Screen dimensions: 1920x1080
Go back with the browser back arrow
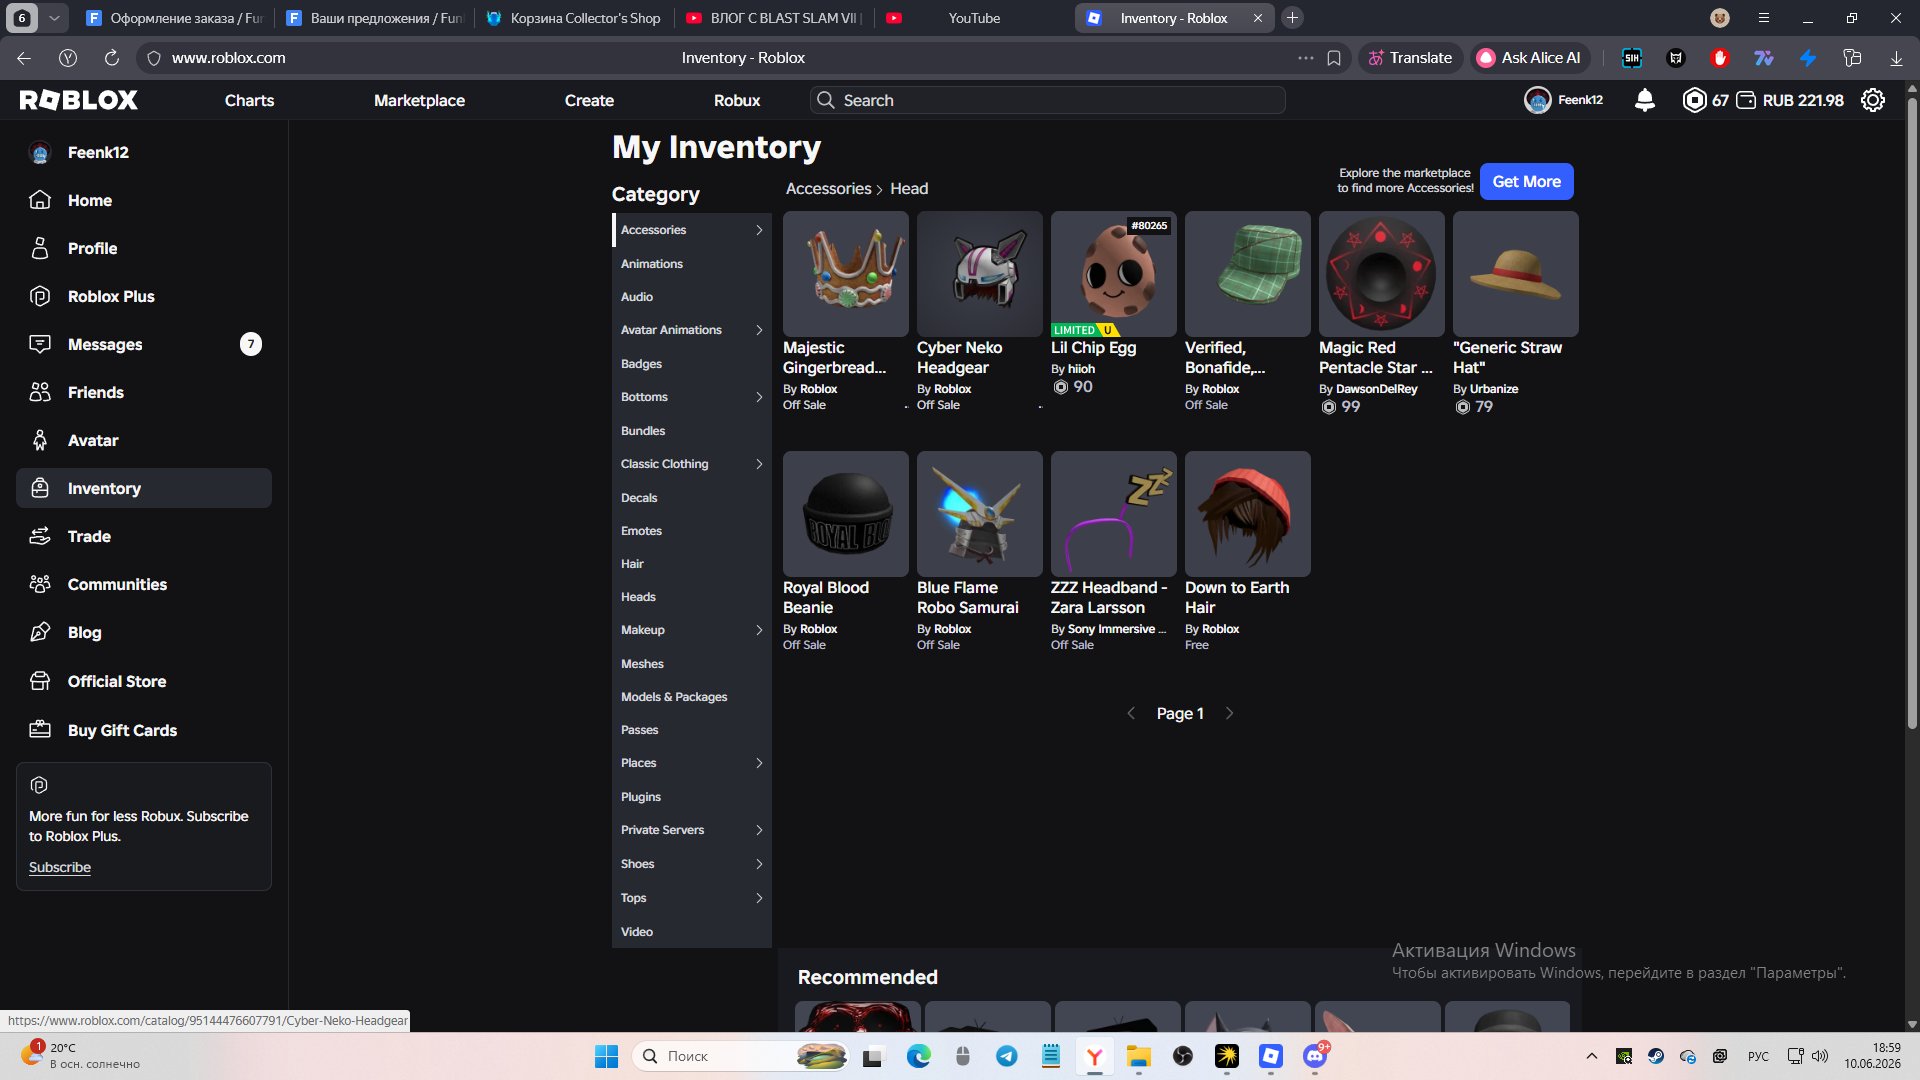click(x=24, y=58)
